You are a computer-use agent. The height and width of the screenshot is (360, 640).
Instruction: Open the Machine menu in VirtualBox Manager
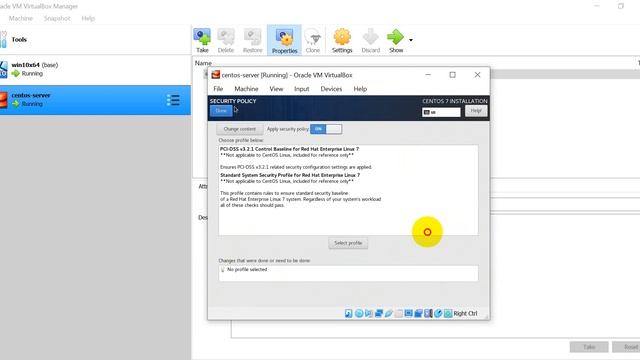tap(20, 18)
